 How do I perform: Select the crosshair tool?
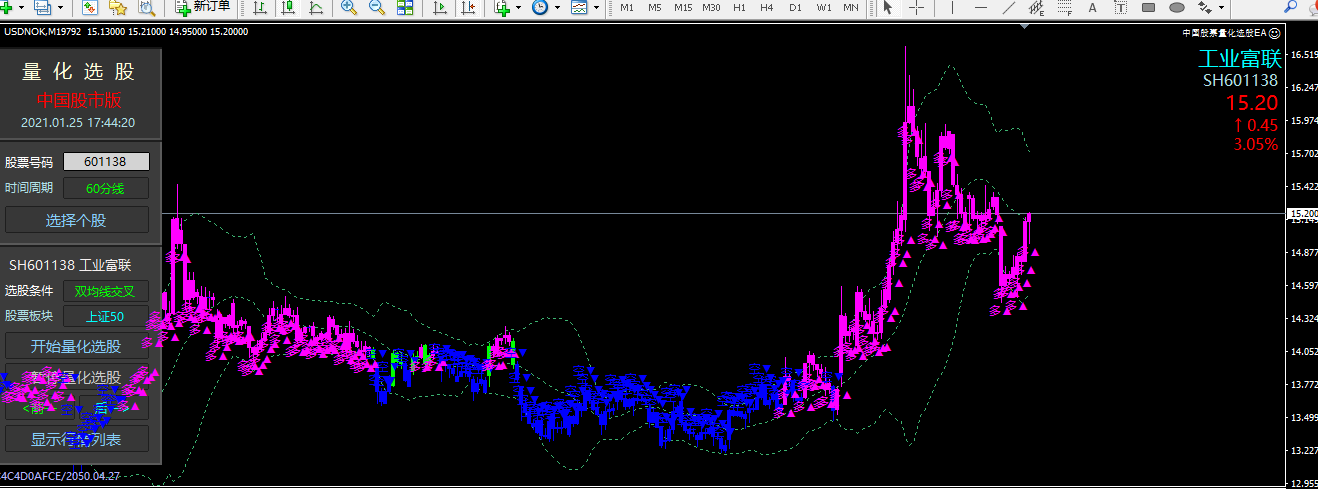pos(916,7)
